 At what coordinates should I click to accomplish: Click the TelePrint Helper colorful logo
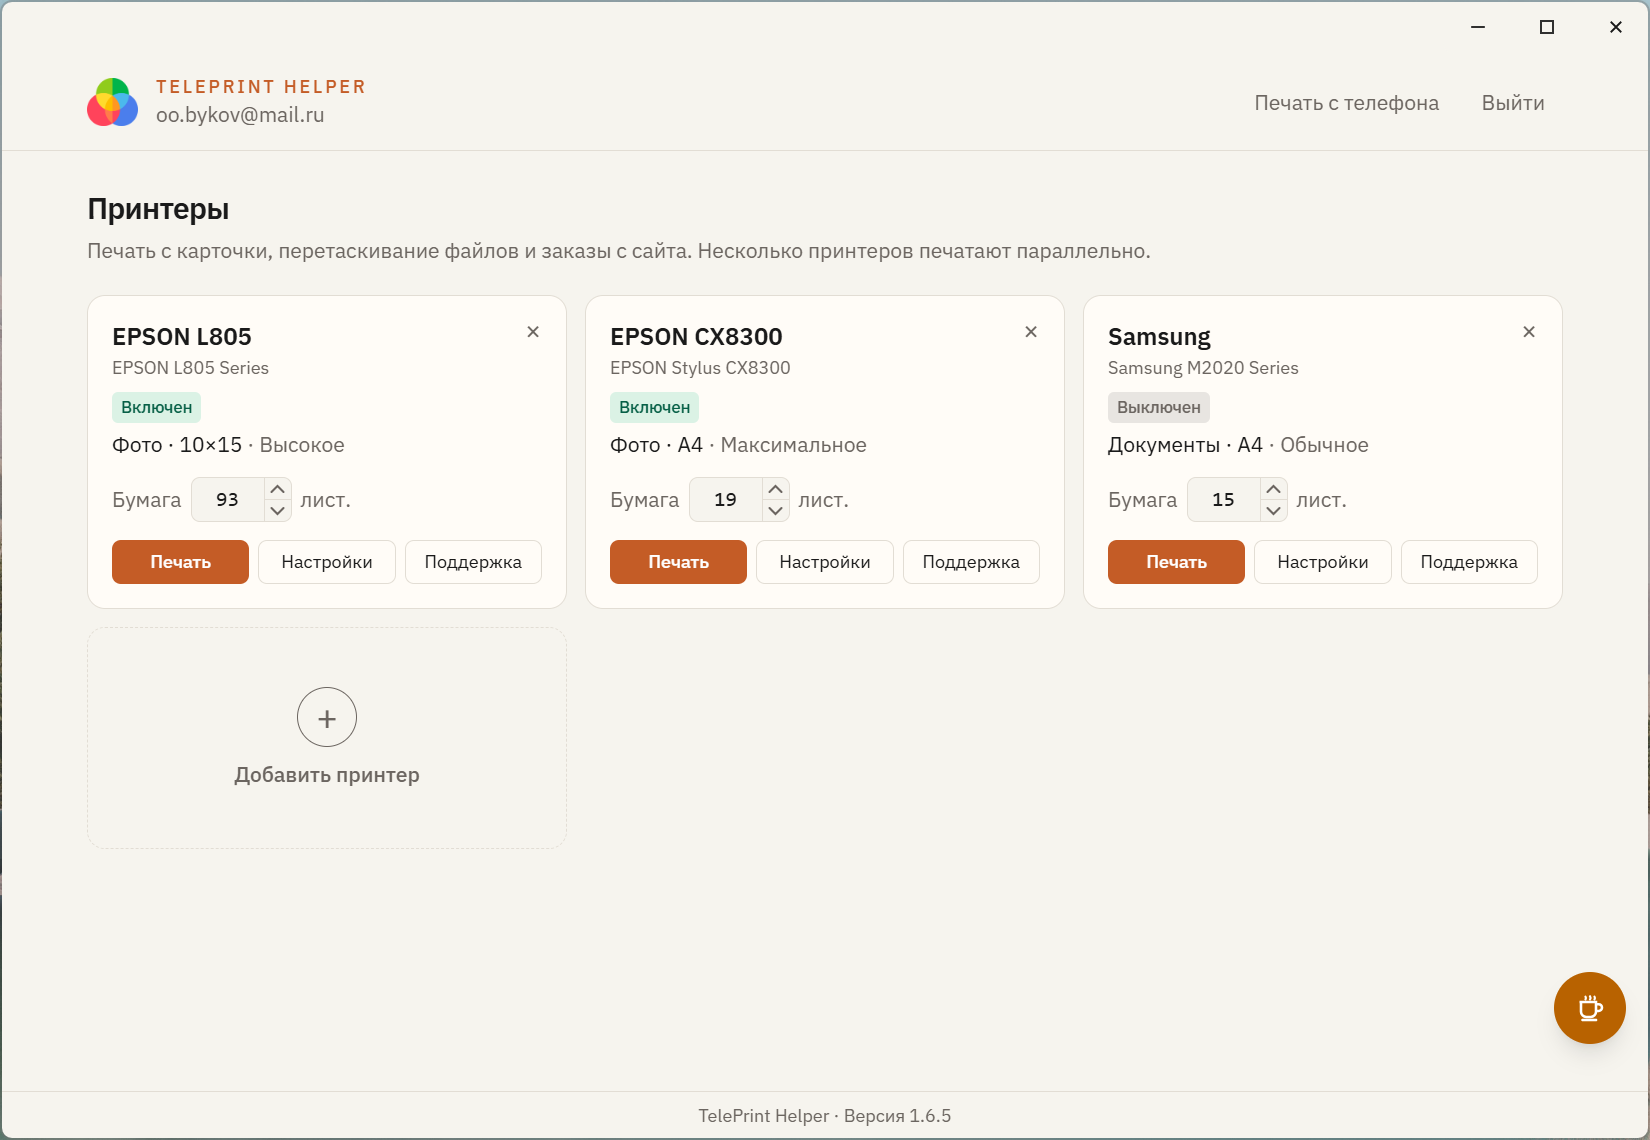tap(113, 102)
